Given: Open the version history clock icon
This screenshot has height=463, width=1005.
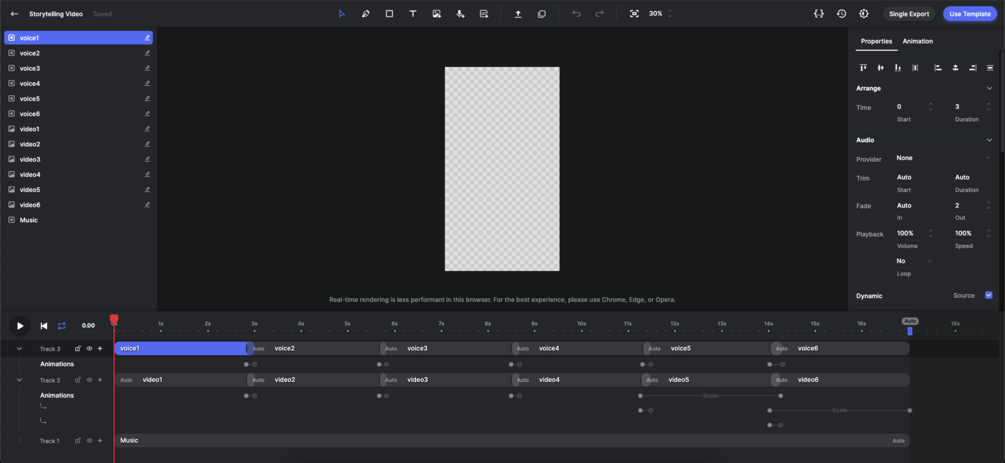Looking at the screenshot, I should 842,13.
